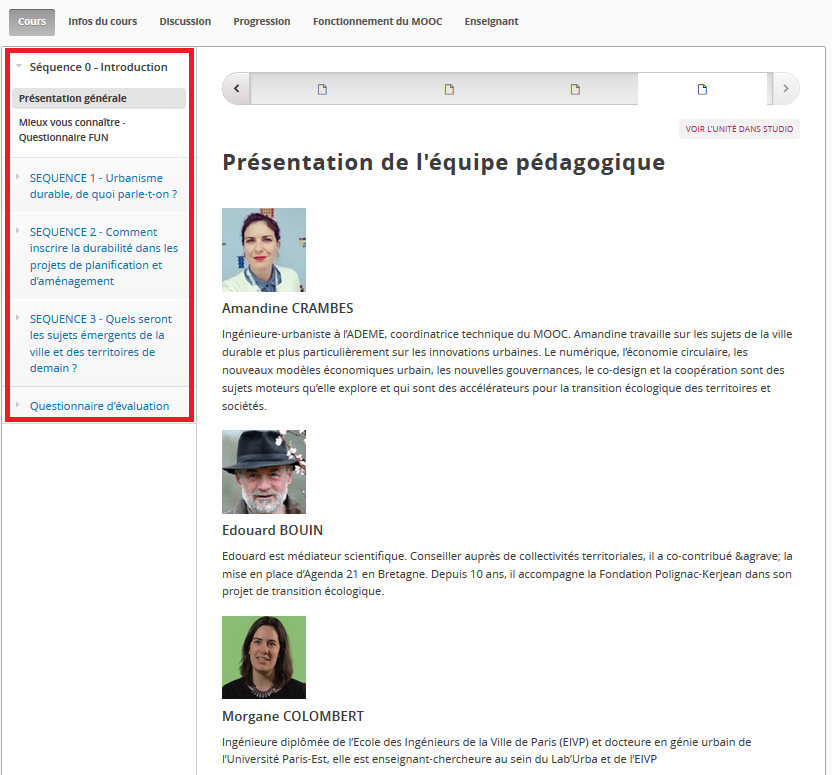This screenshot has width=832, height=775.
Task: Open the first unit page icon
Action: [322, 89]
